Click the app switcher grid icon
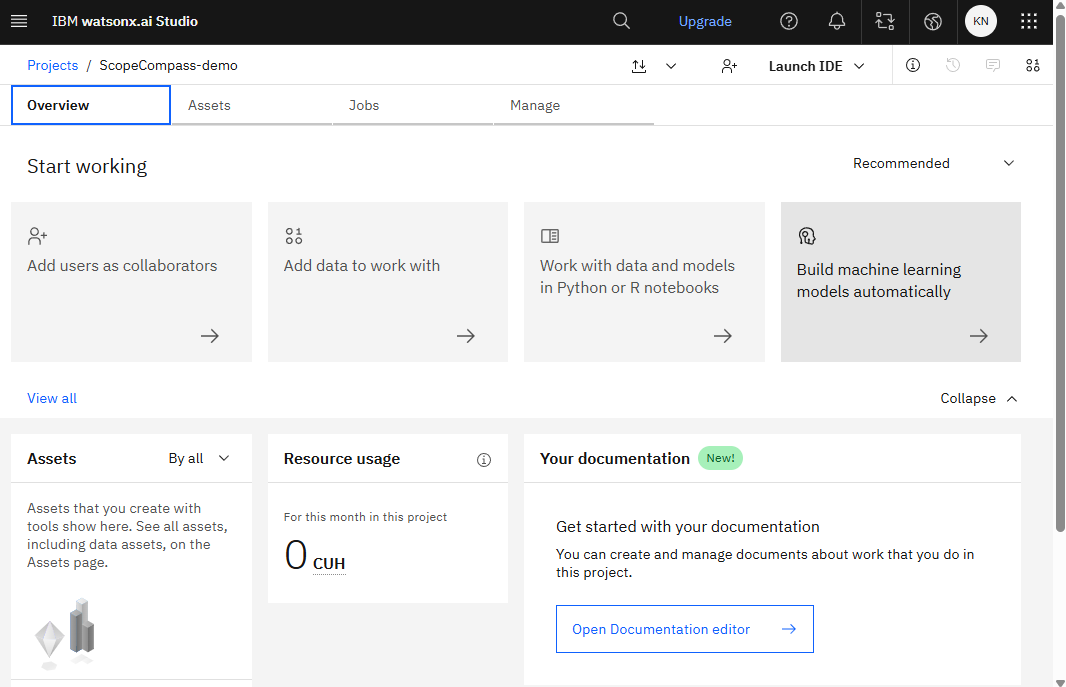Image resolution: width=1066 pixels, height=687 pixels. [x=1029, y=21]
